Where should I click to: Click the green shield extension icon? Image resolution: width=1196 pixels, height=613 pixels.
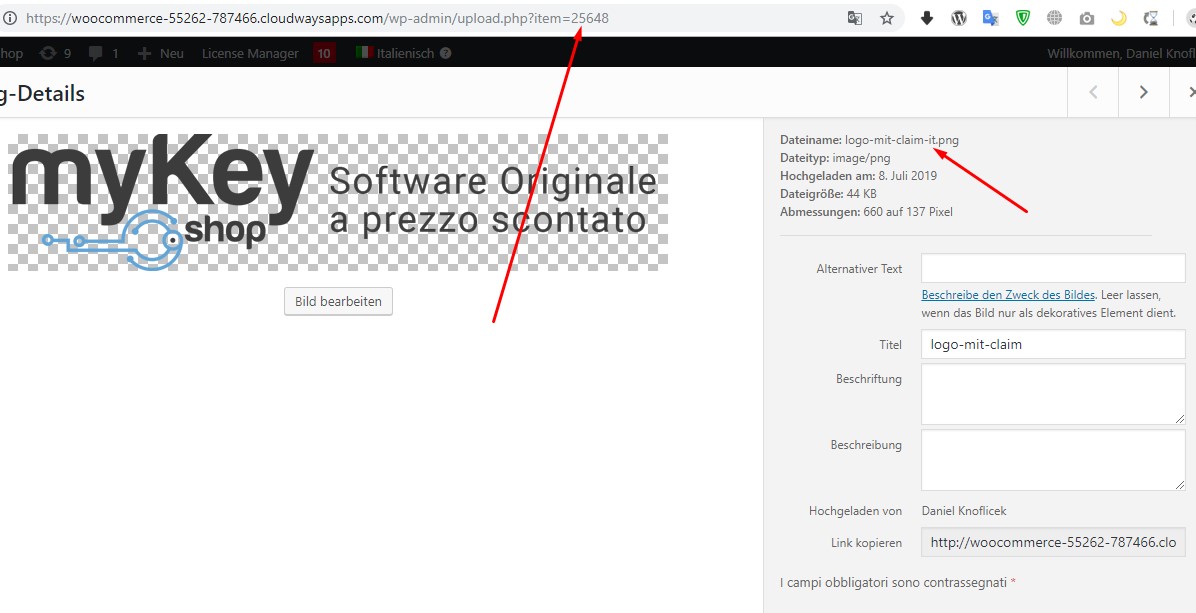coord(1023,18)
